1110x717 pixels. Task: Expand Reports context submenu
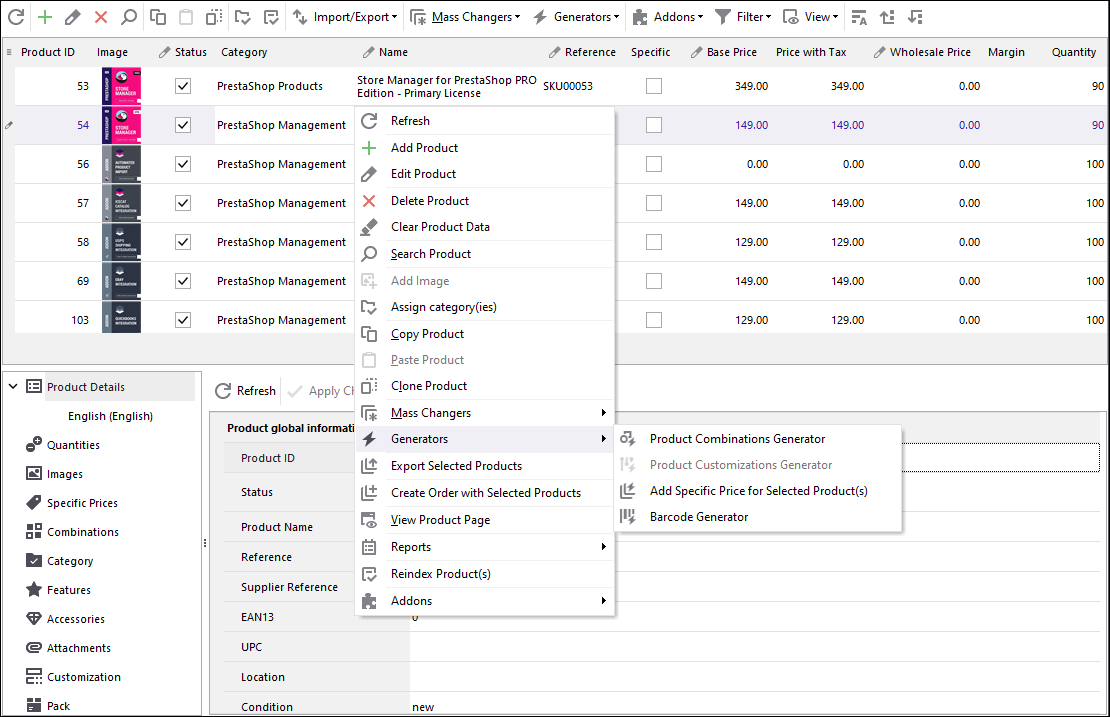(486, 547)
